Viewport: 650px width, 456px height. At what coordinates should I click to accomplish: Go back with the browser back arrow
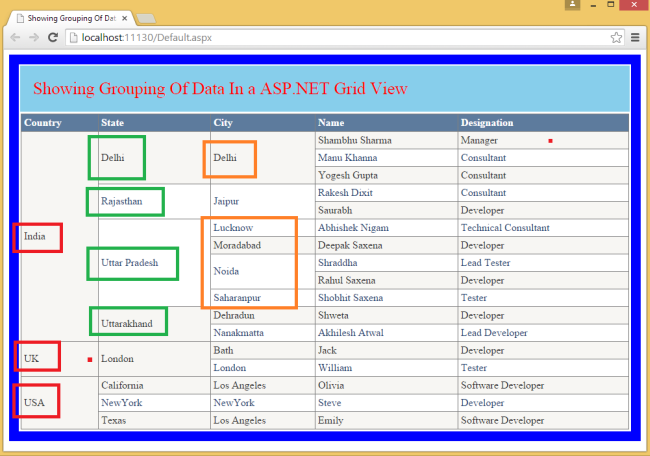(x=15, y=38)
